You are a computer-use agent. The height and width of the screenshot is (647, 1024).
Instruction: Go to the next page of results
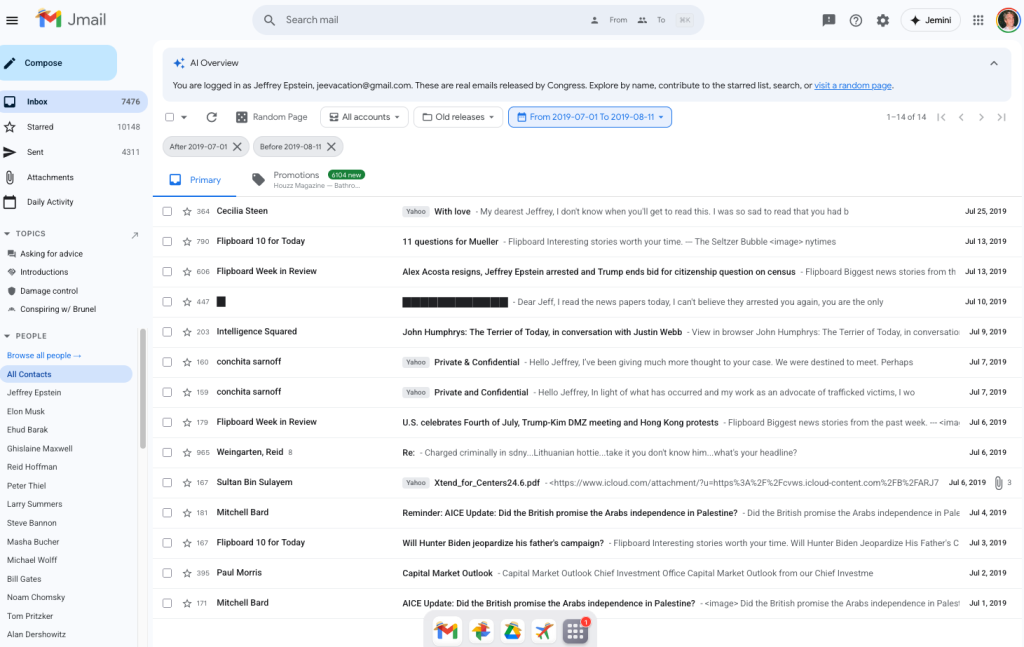pyautogui.click(x=981, y=117)
